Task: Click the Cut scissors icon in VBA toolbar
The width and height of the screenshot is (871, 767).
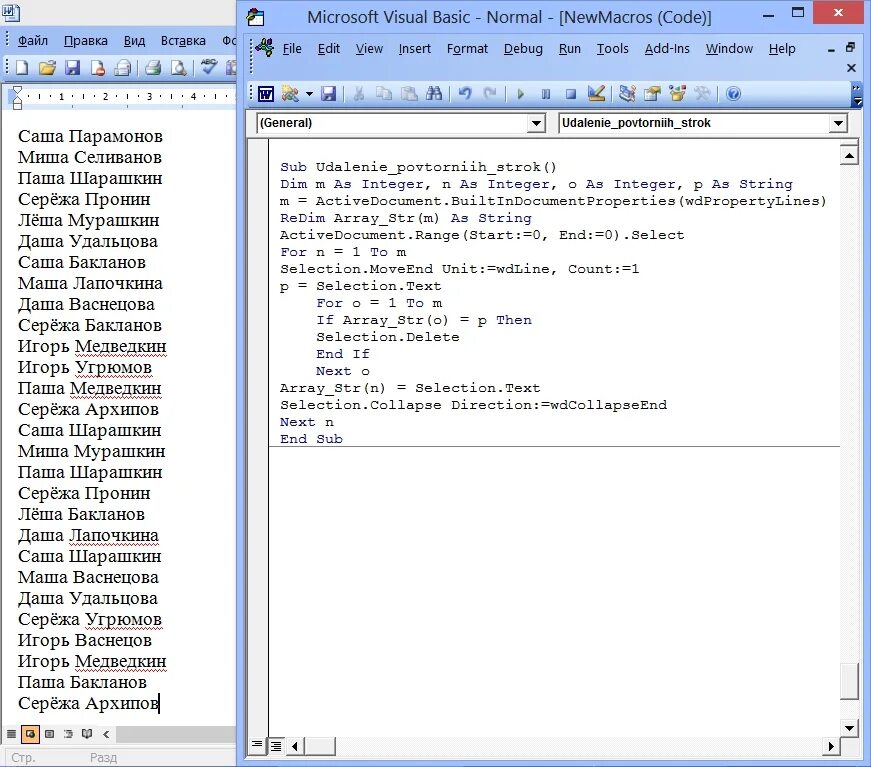Action: (359, 94)
